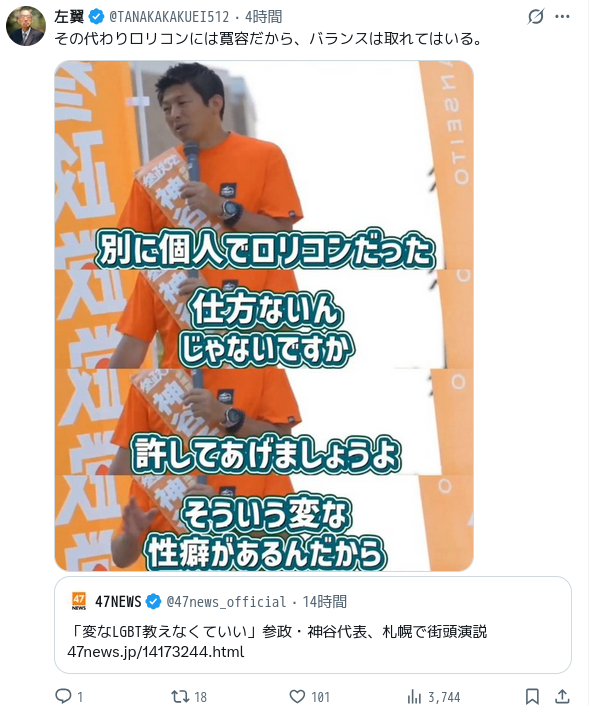Open the first image with ロリコンだった caption
The width and height of the screenshot is (597, 705).
tap(264, 165)
